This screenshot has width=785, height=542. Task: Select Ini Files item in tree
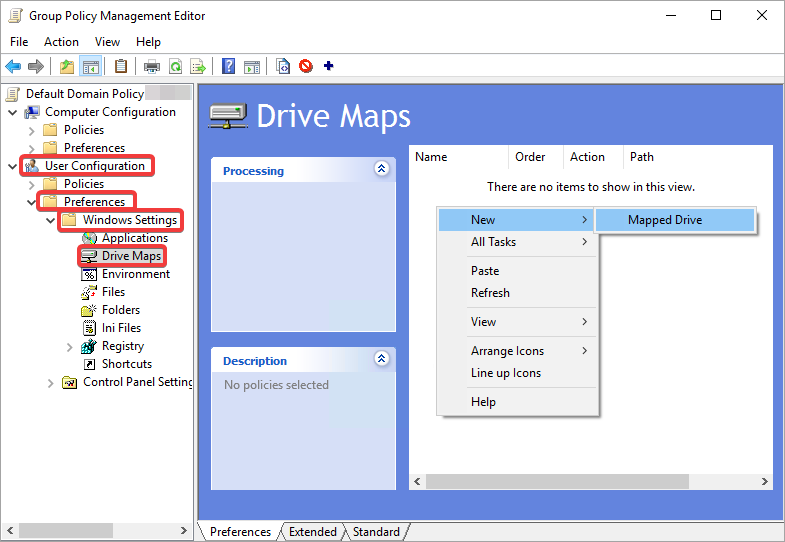[121, 328]
